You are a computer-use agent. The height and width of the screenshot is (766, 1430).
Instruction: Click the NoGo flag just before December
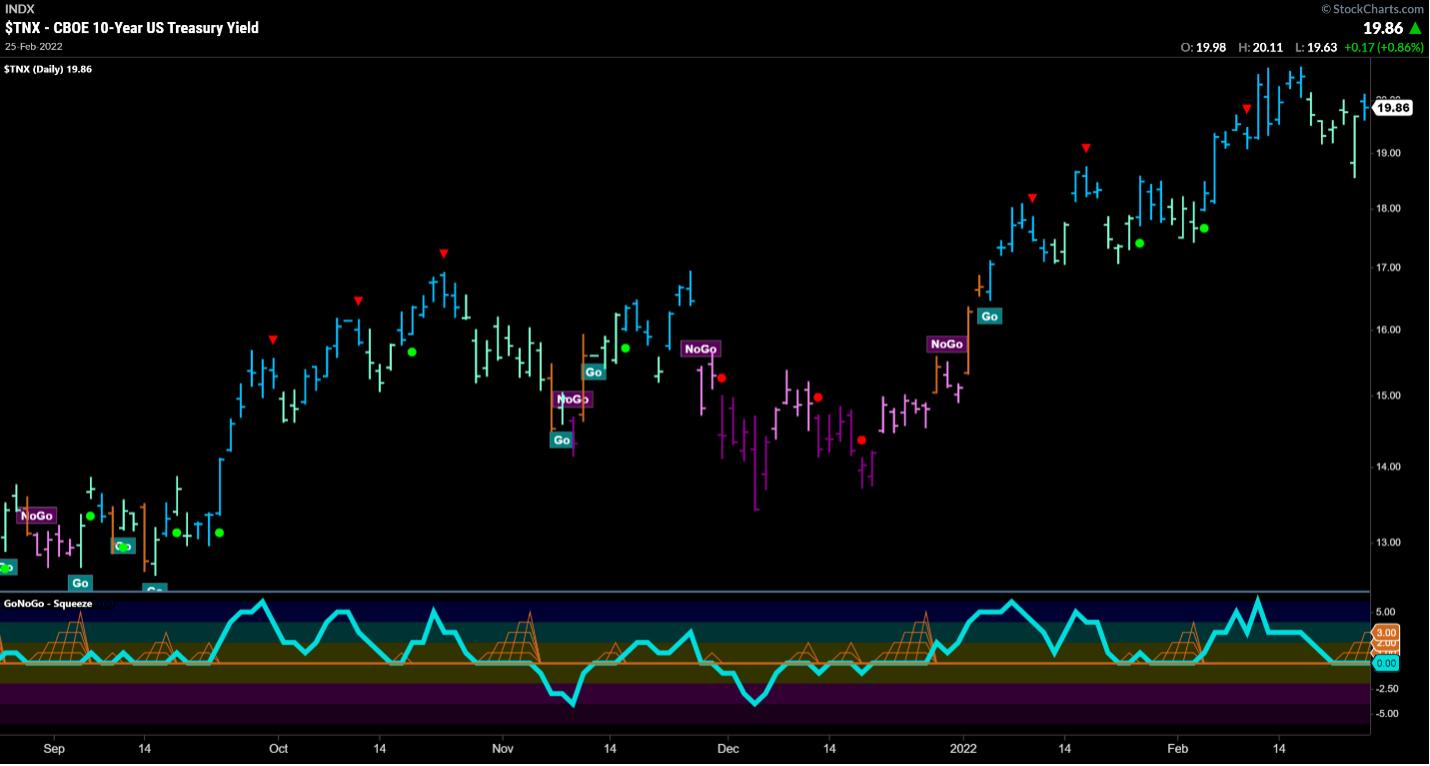click(700, 349)
